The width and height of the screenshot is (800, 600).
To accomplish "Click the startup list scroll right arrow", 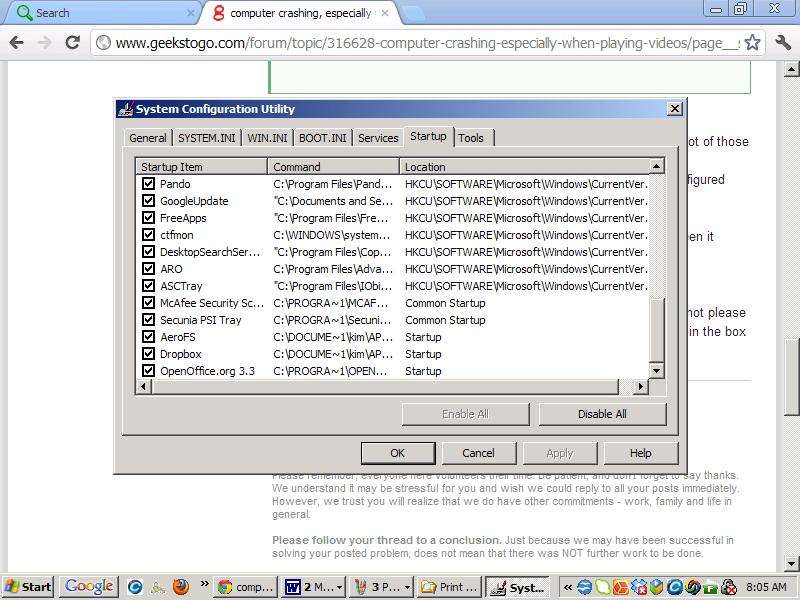I will click(641, 387).
